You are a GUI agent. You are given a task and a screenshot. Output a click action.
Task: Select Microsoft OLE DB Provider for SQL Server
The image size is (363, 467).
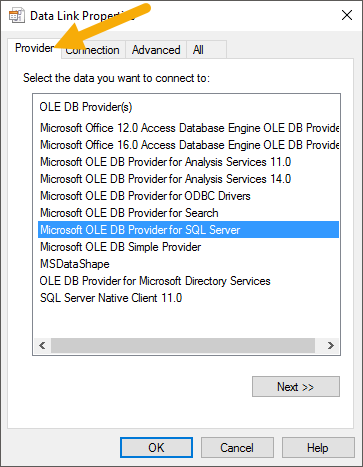pyautogui.click(x=188, y=230)
